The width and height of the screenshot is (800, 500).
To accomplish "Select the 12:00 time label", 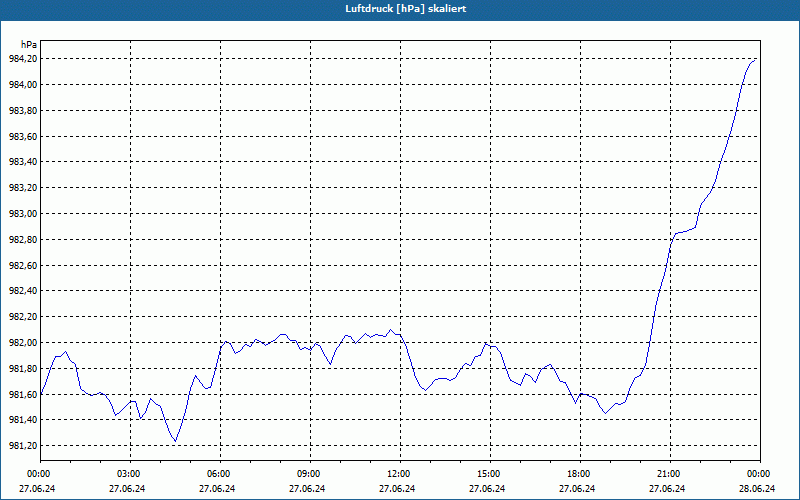I will pyautogui.click(x=400, y=474).
